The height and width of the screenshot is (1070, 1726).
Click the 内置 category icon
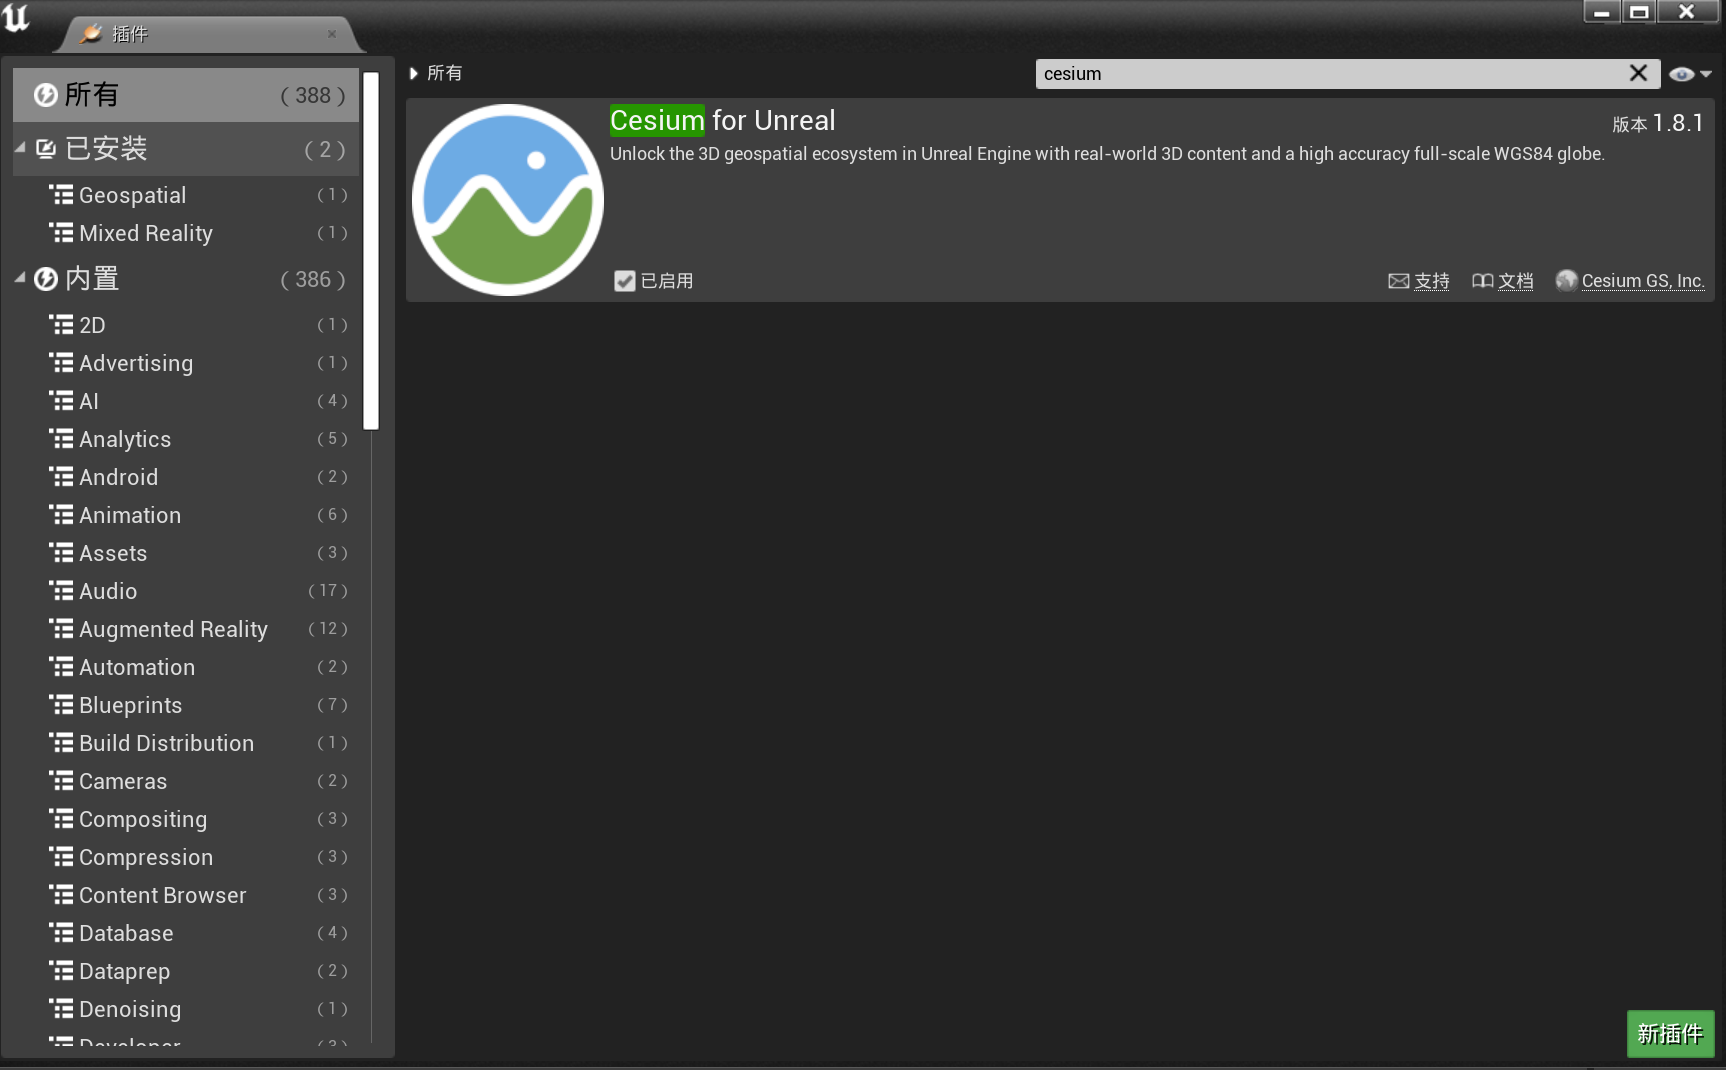pyautogui.click(x=46, y=279)
